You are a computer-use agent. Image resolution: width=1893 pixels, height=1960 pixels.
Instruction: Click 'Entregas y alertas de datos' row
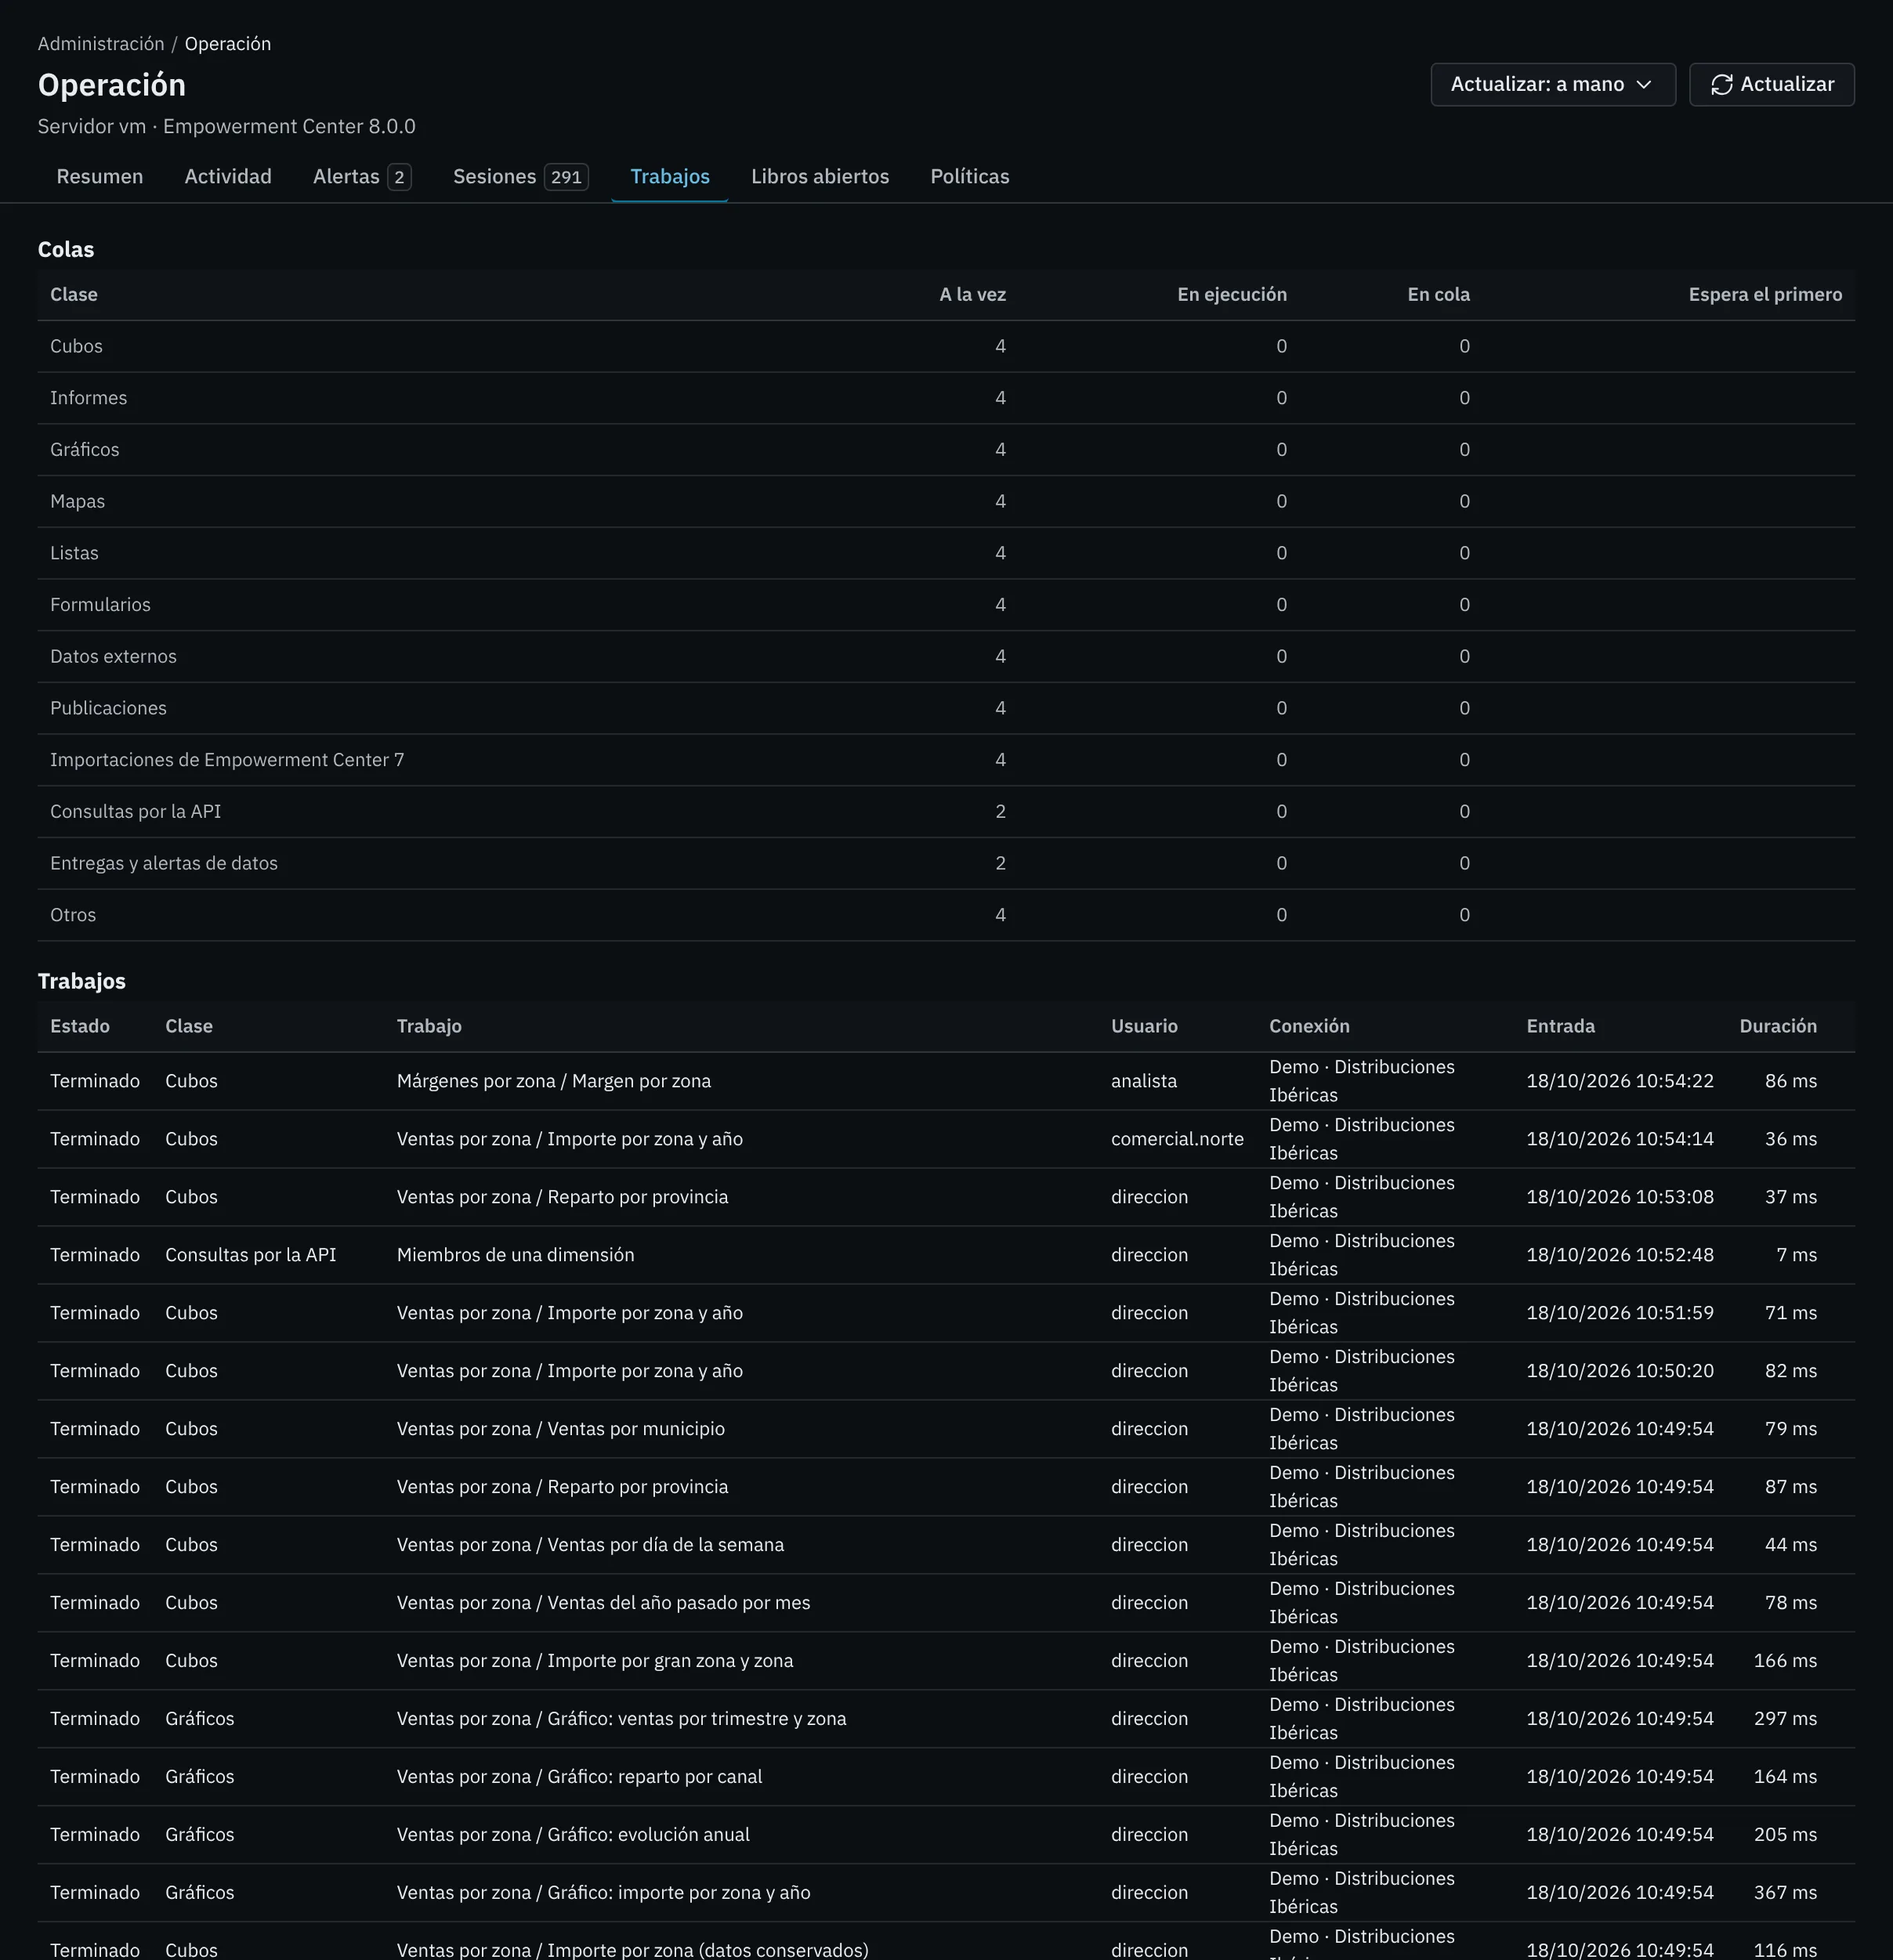tap(946, 864)
